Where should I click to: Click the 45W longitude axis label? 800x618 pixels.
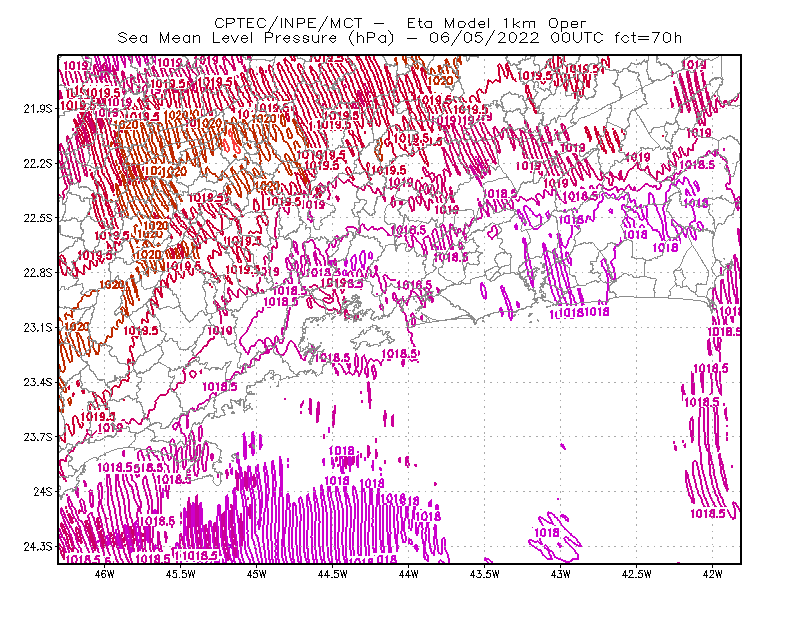(256, 574)
